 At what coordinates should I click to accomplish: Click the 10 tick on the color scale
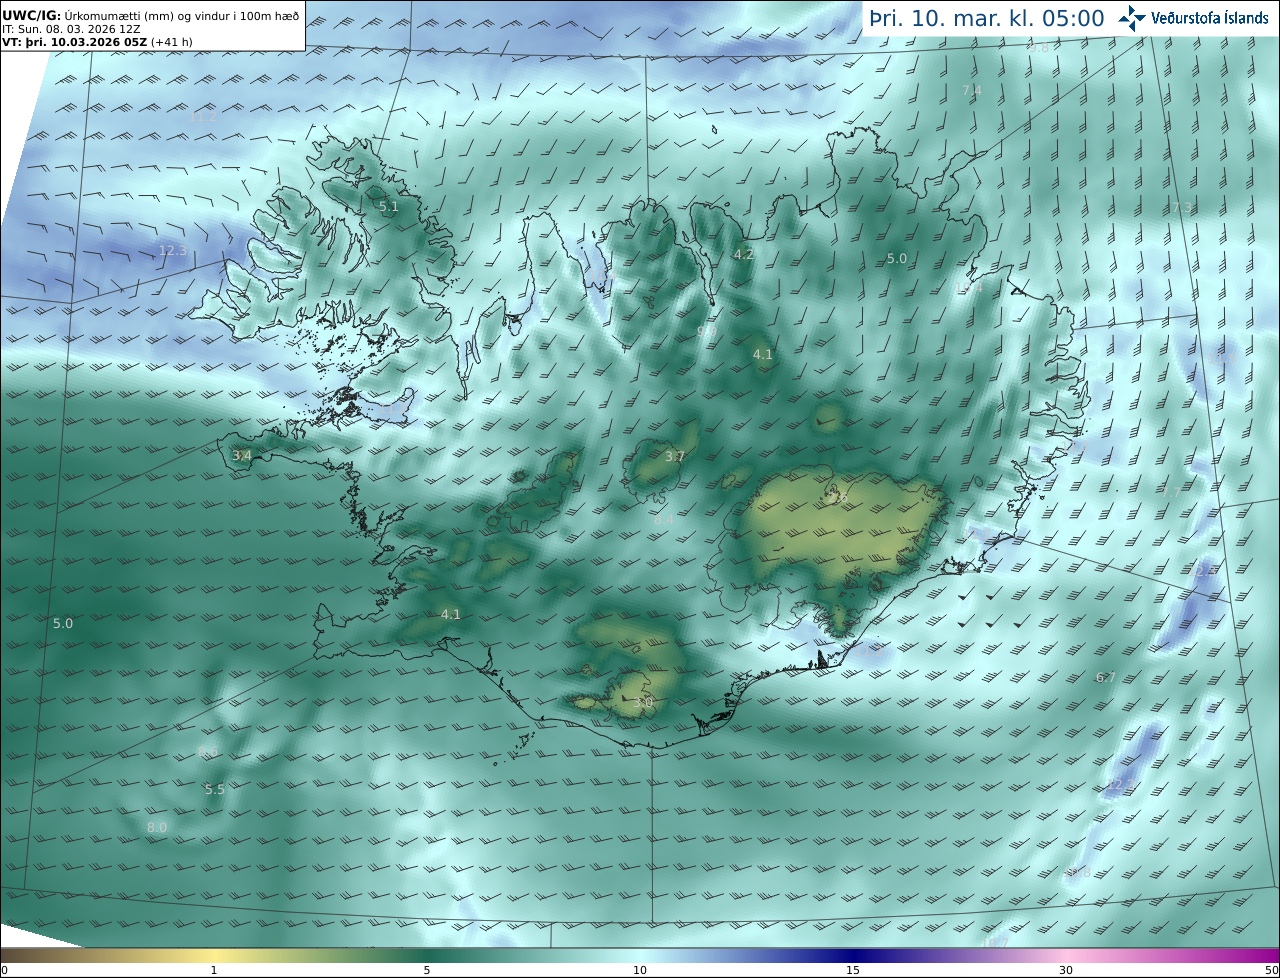click(640, 970)
